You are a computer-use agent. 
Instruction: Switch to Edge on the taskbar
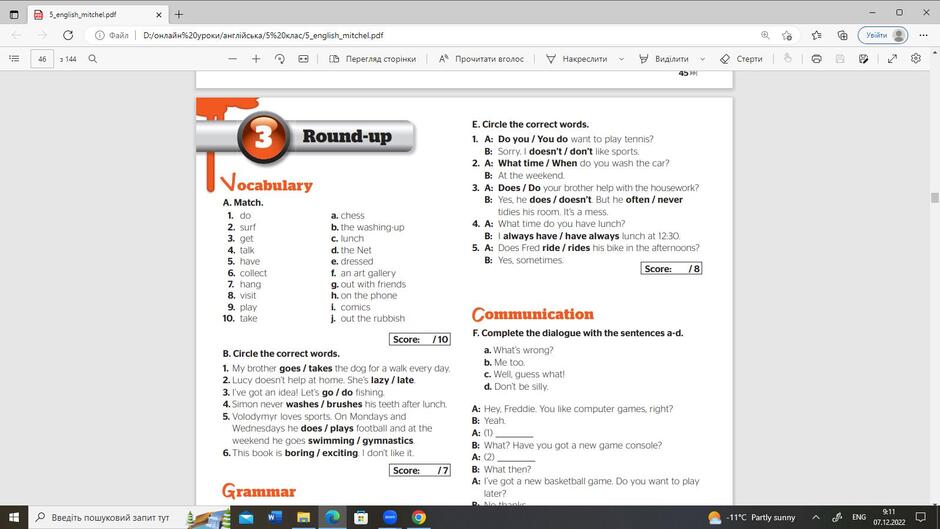[332, 518]
